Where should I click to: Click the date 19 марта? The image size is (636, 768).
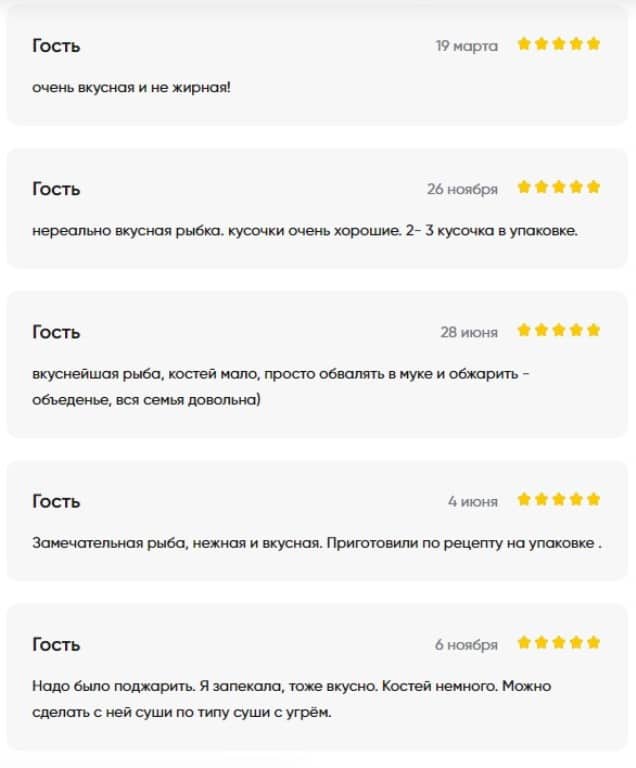(x=466, y=46)
